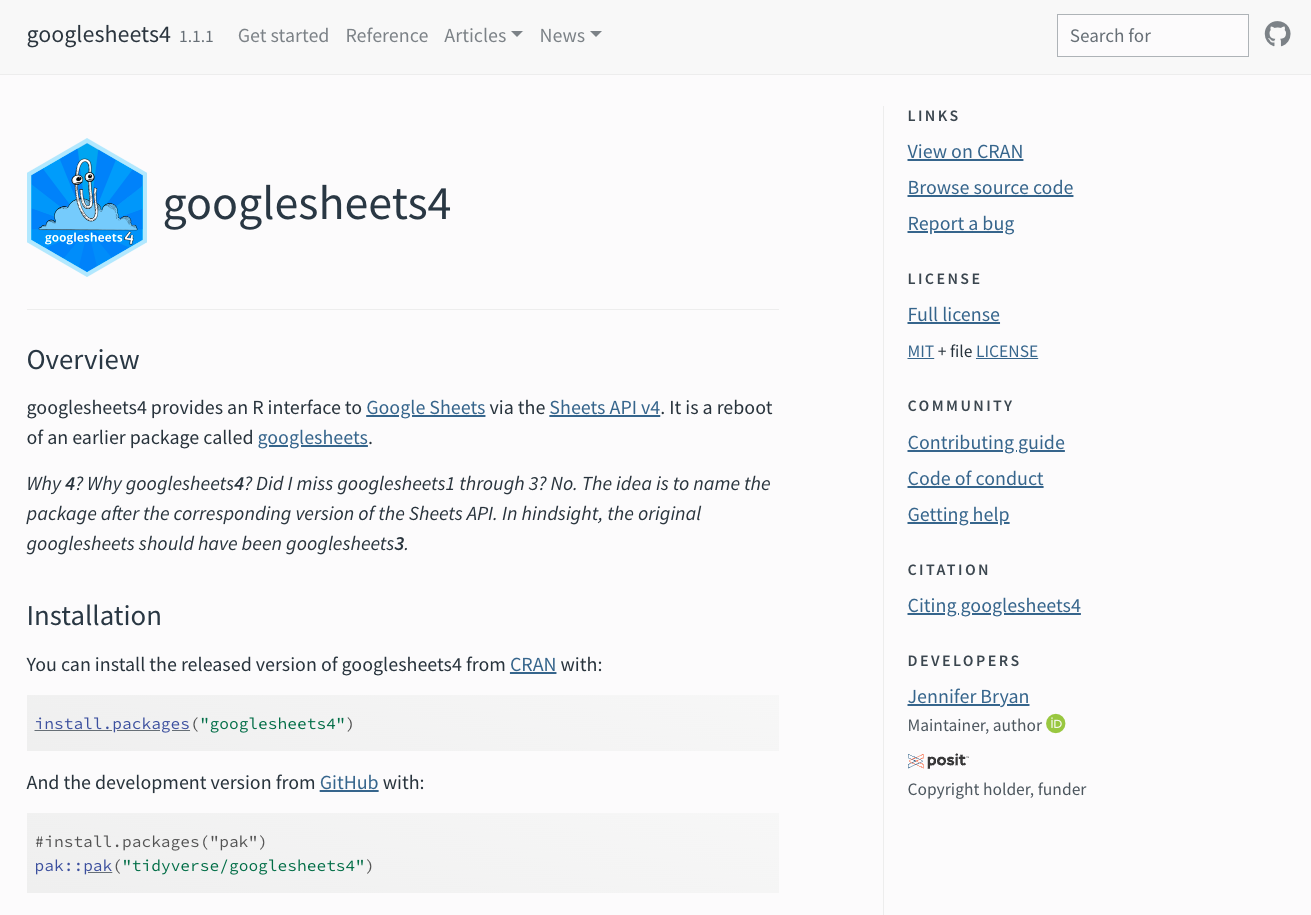
Task: Open the Get started page
Action: [283, 35]
